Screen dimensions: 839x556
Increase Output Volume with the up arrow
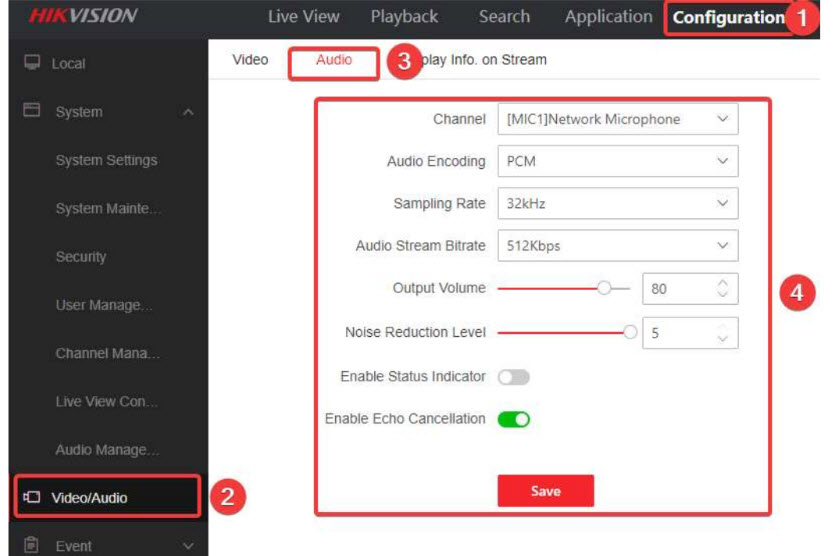click(x=724, y=282)
